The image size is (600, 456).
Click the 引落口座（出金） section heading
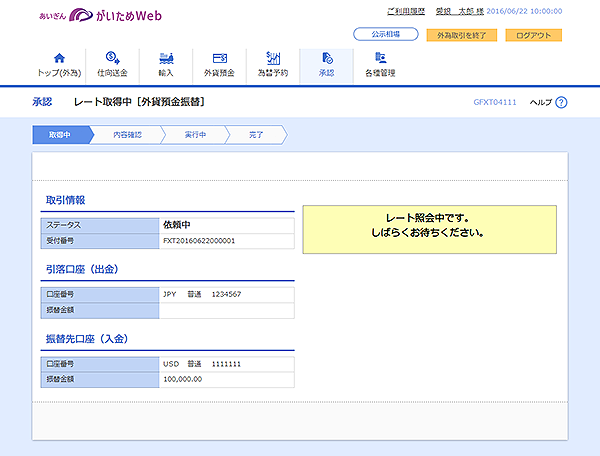tap(82, 269)
